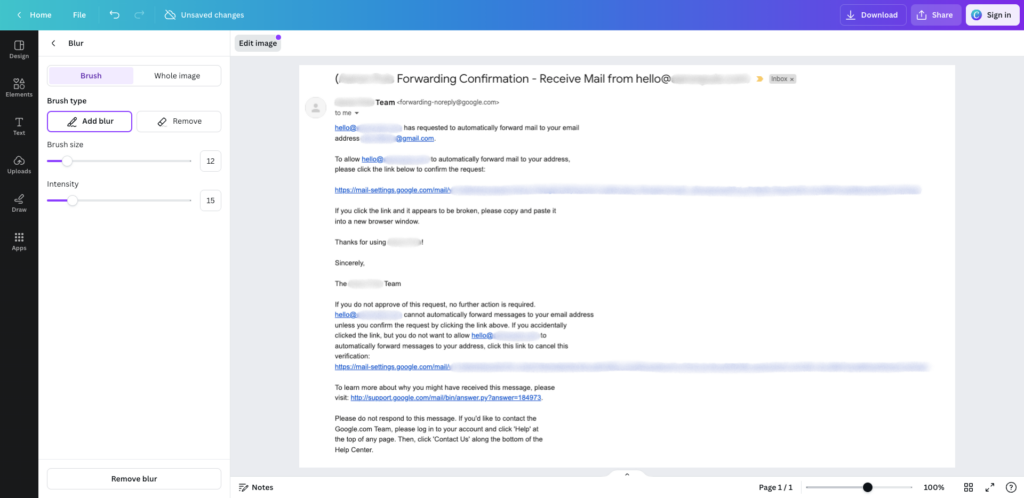Click the 'Blur' panel title
Image resolution: width=1024 pixels, height=498 pixels.
(76, 43)
